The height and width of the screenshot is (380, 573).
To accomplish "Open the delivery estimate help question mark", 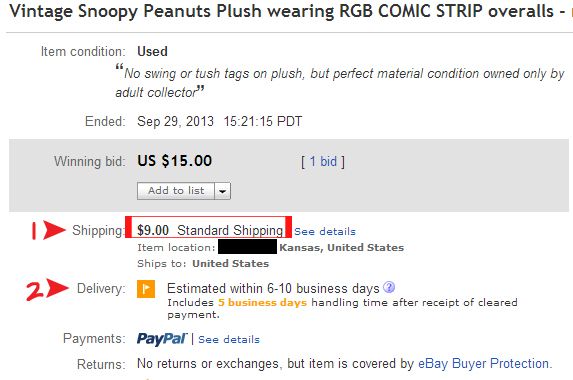I will point(389,288).
